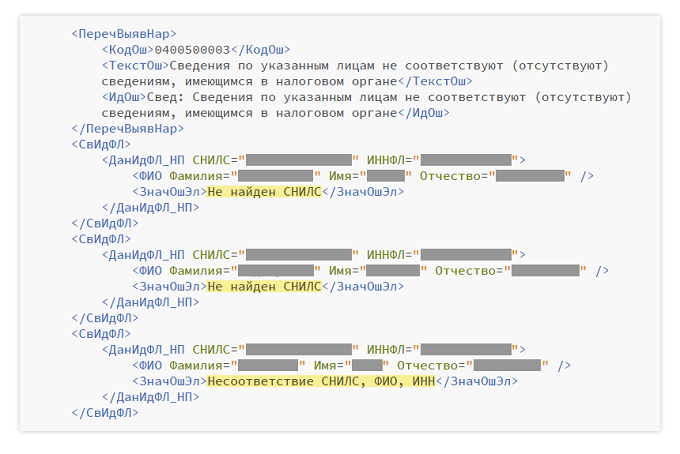The image size is (680, 454).
Task: Click the redacted ИННФЛ value in second record
Action: point(466,255)
